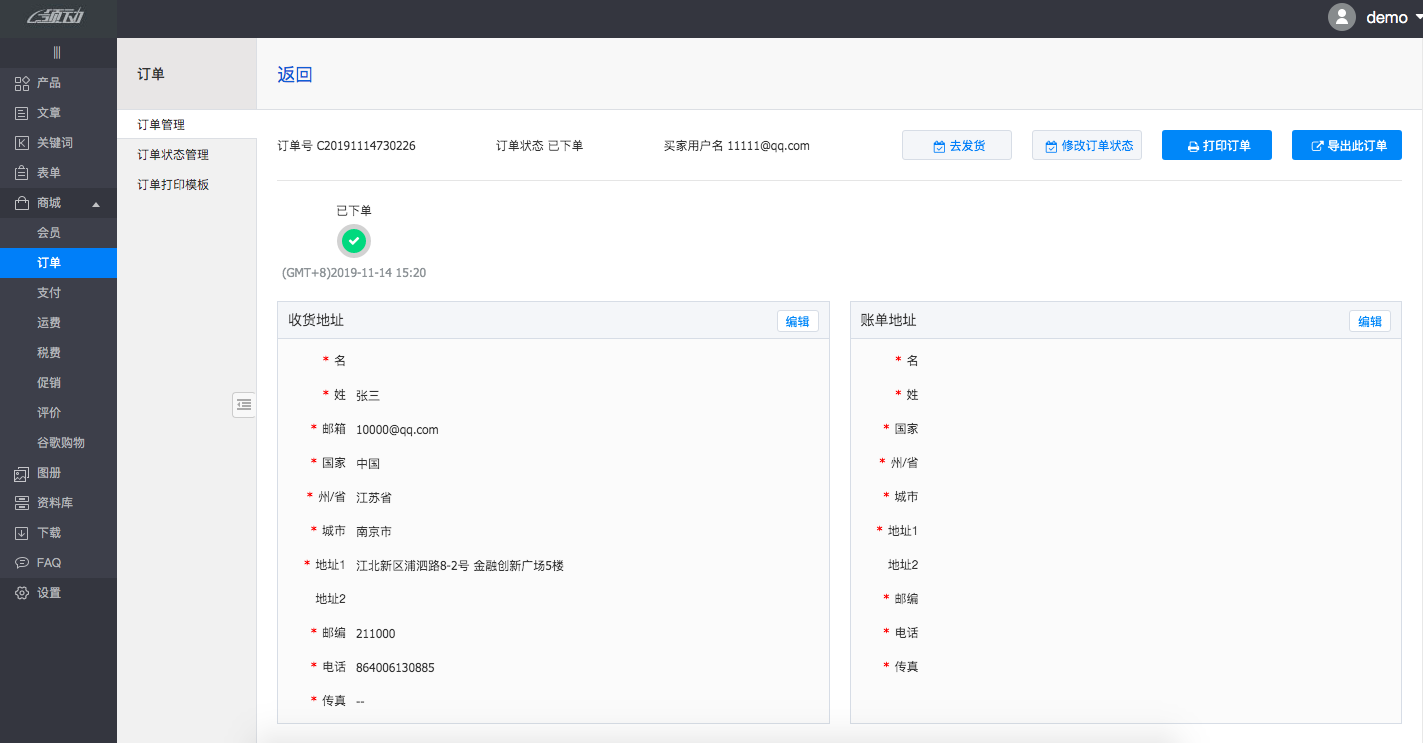Click the 关键词 keywords icon in sidebar
Image resolution: width=1423 pixels, height=743 pixels.
tap(22, 143)
